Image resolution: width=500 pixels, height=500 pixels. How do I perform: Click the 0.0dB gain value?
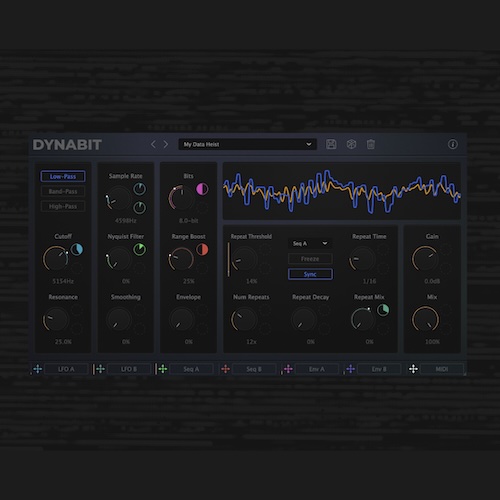[x=432, y=281]
